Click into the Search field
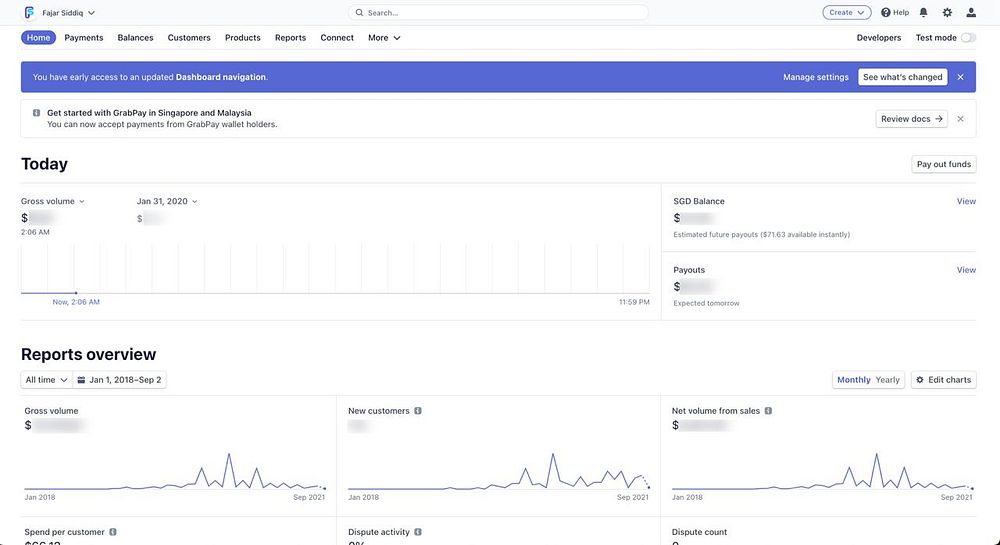1000x545 pixels. [x=500, y=13]
